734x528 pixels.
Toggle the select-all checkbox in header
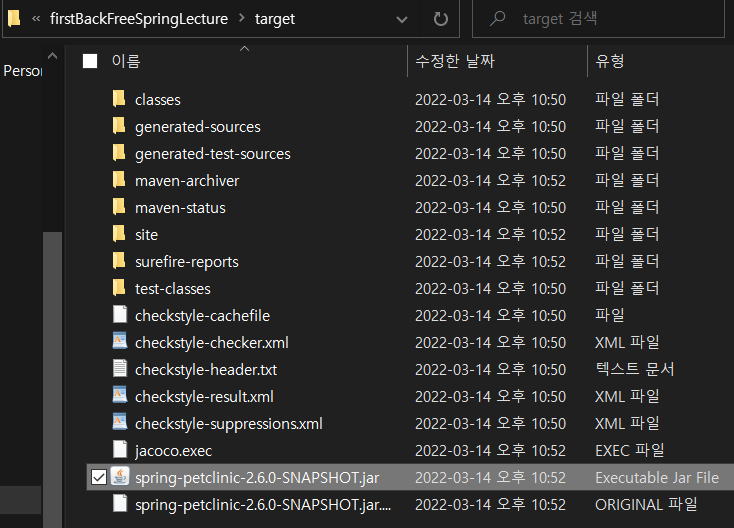click(90, 61)
